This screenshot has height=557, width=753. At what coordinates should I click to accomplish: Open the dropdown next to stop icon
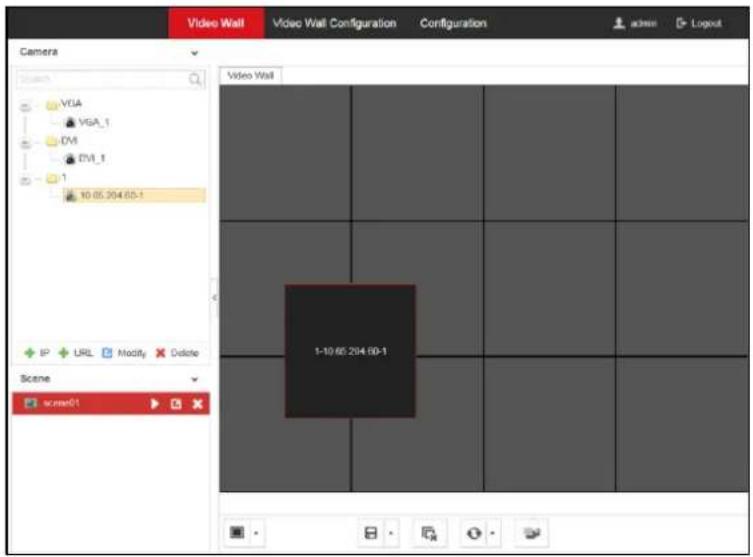[x=256, y=533]
